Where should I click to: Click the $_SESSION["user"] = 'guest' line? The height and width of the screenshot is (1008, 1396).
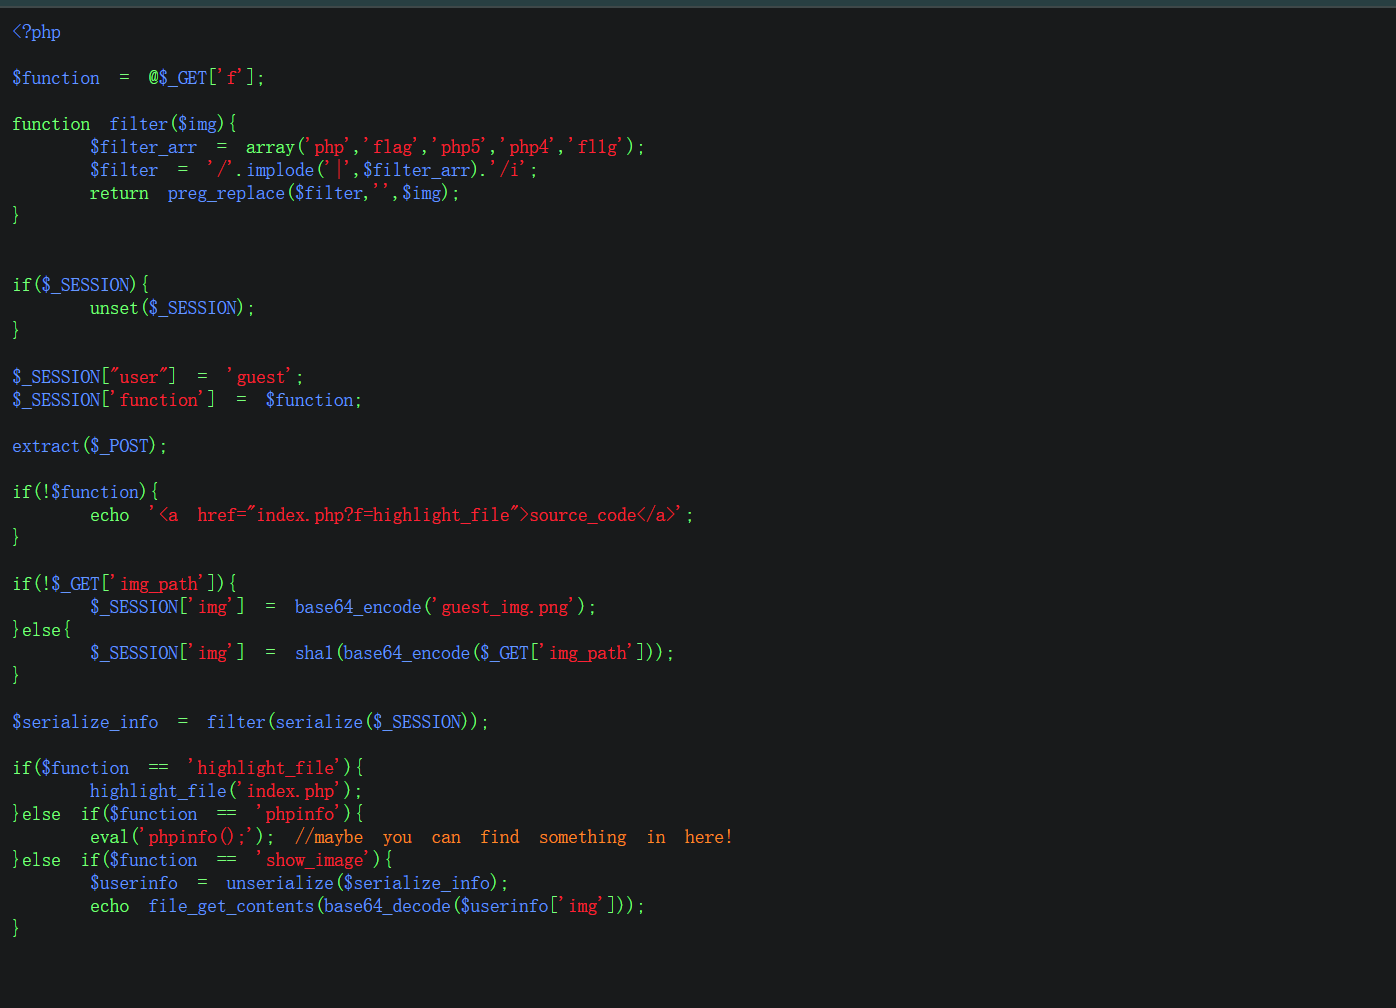coord(158,377)
